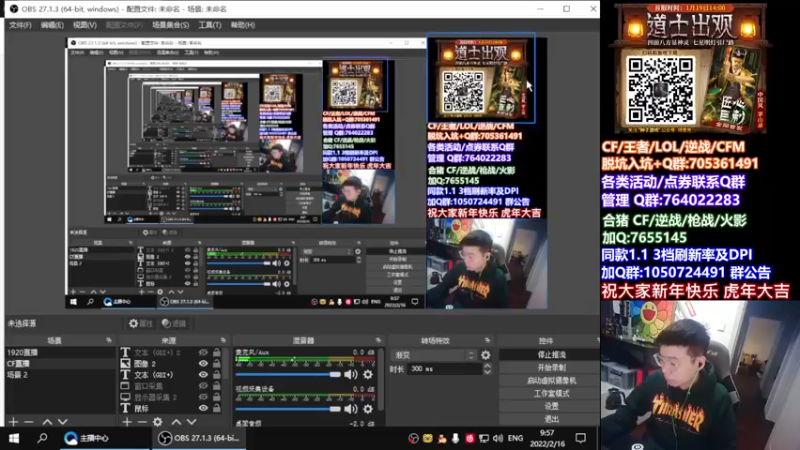Mute the 麦克风/Aux speaker icon
The width and height of the screenshot is (800, 450).
tap(351, 374)
